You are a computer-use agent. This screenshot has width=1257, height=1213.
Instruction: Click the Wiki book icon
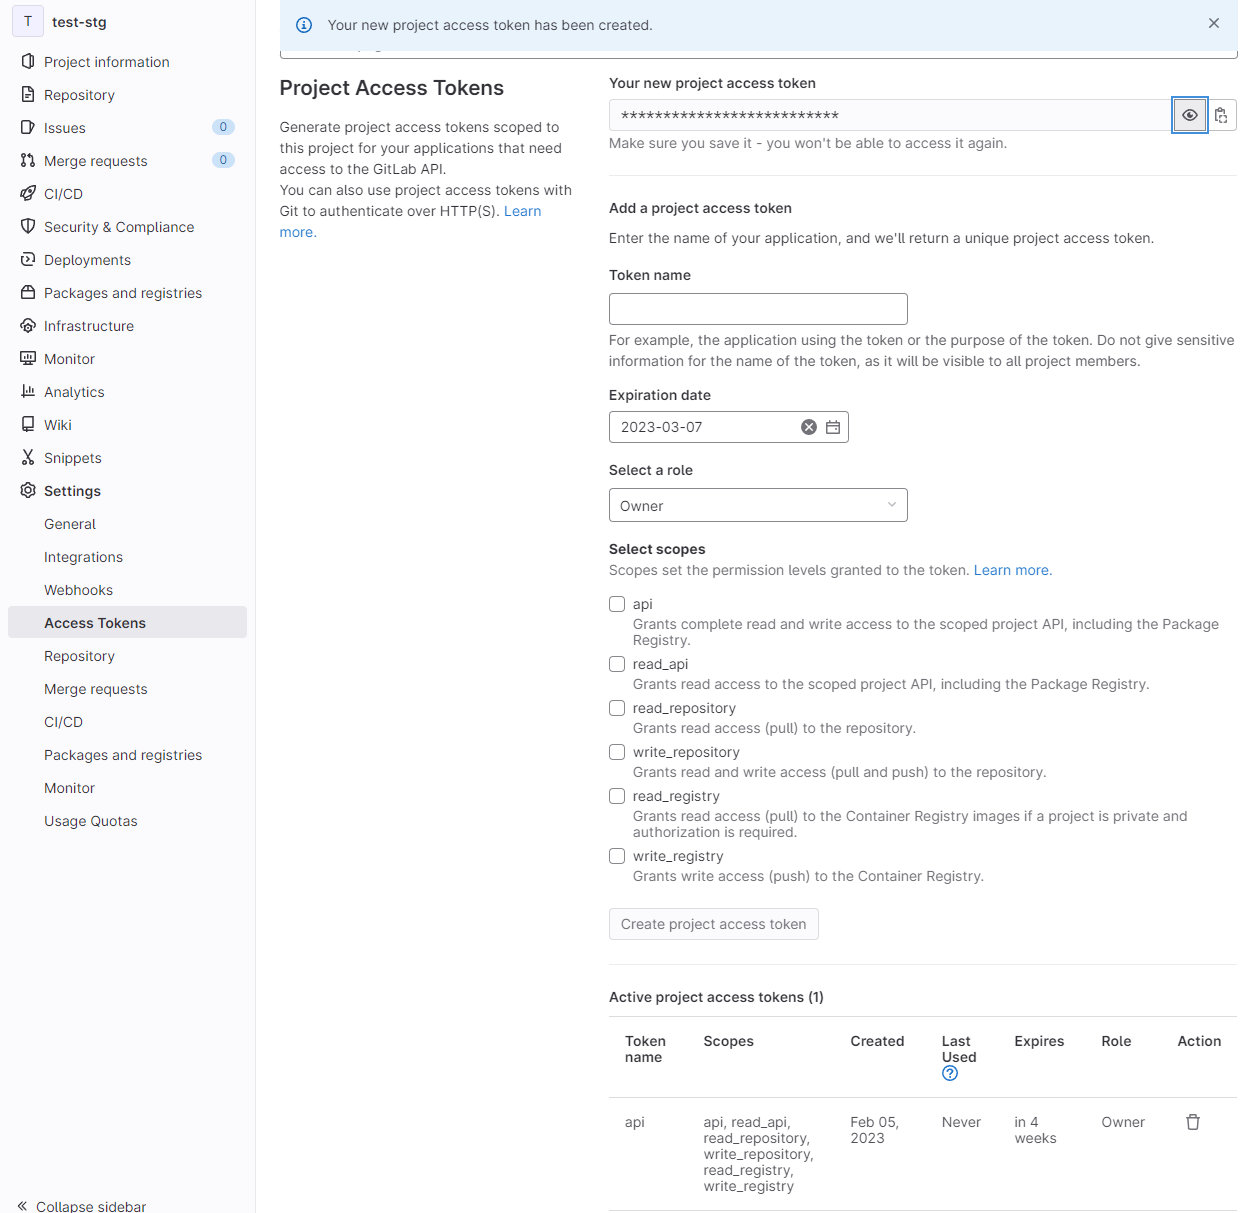point(28,424)
